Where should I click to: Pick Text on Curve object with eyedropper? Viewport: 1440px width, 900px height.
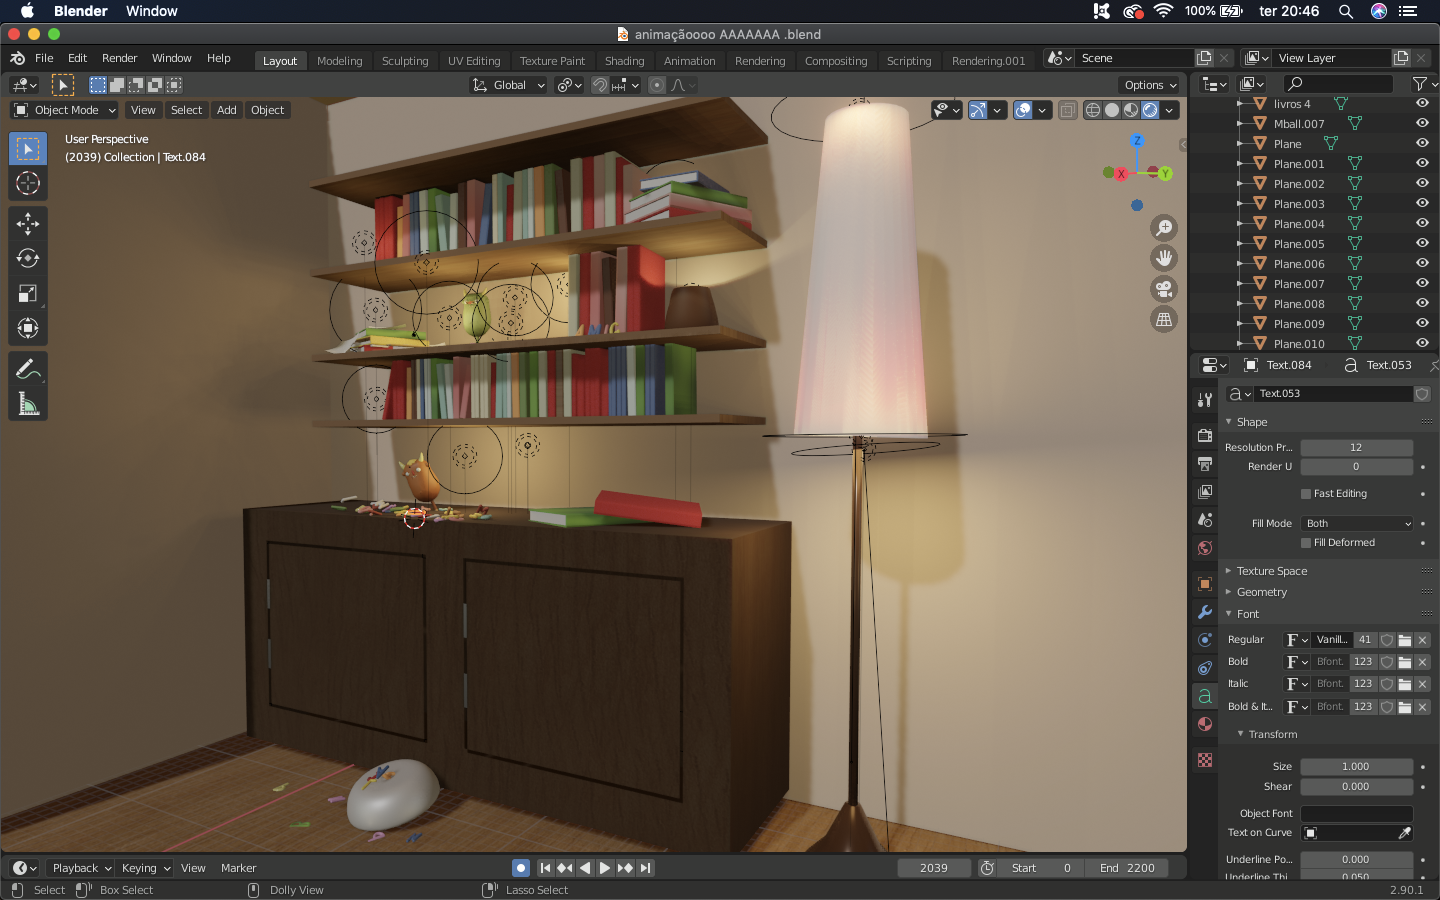[1404, 833]
